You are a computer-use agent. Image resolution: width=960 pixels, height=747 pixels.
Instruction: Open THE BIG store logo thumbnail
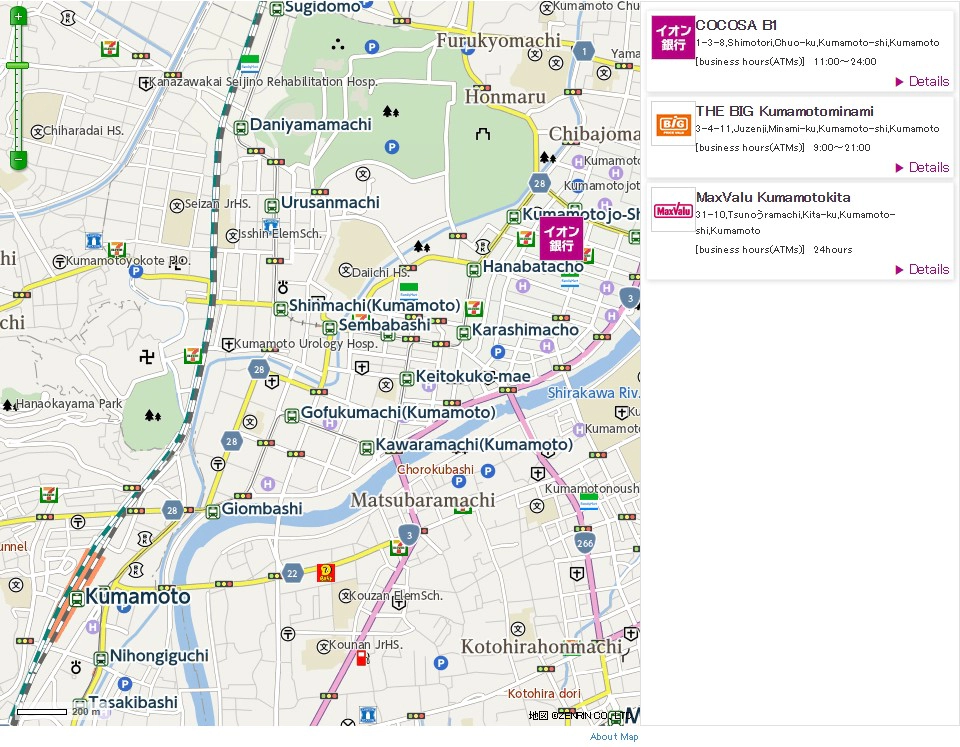coord(673,124)
